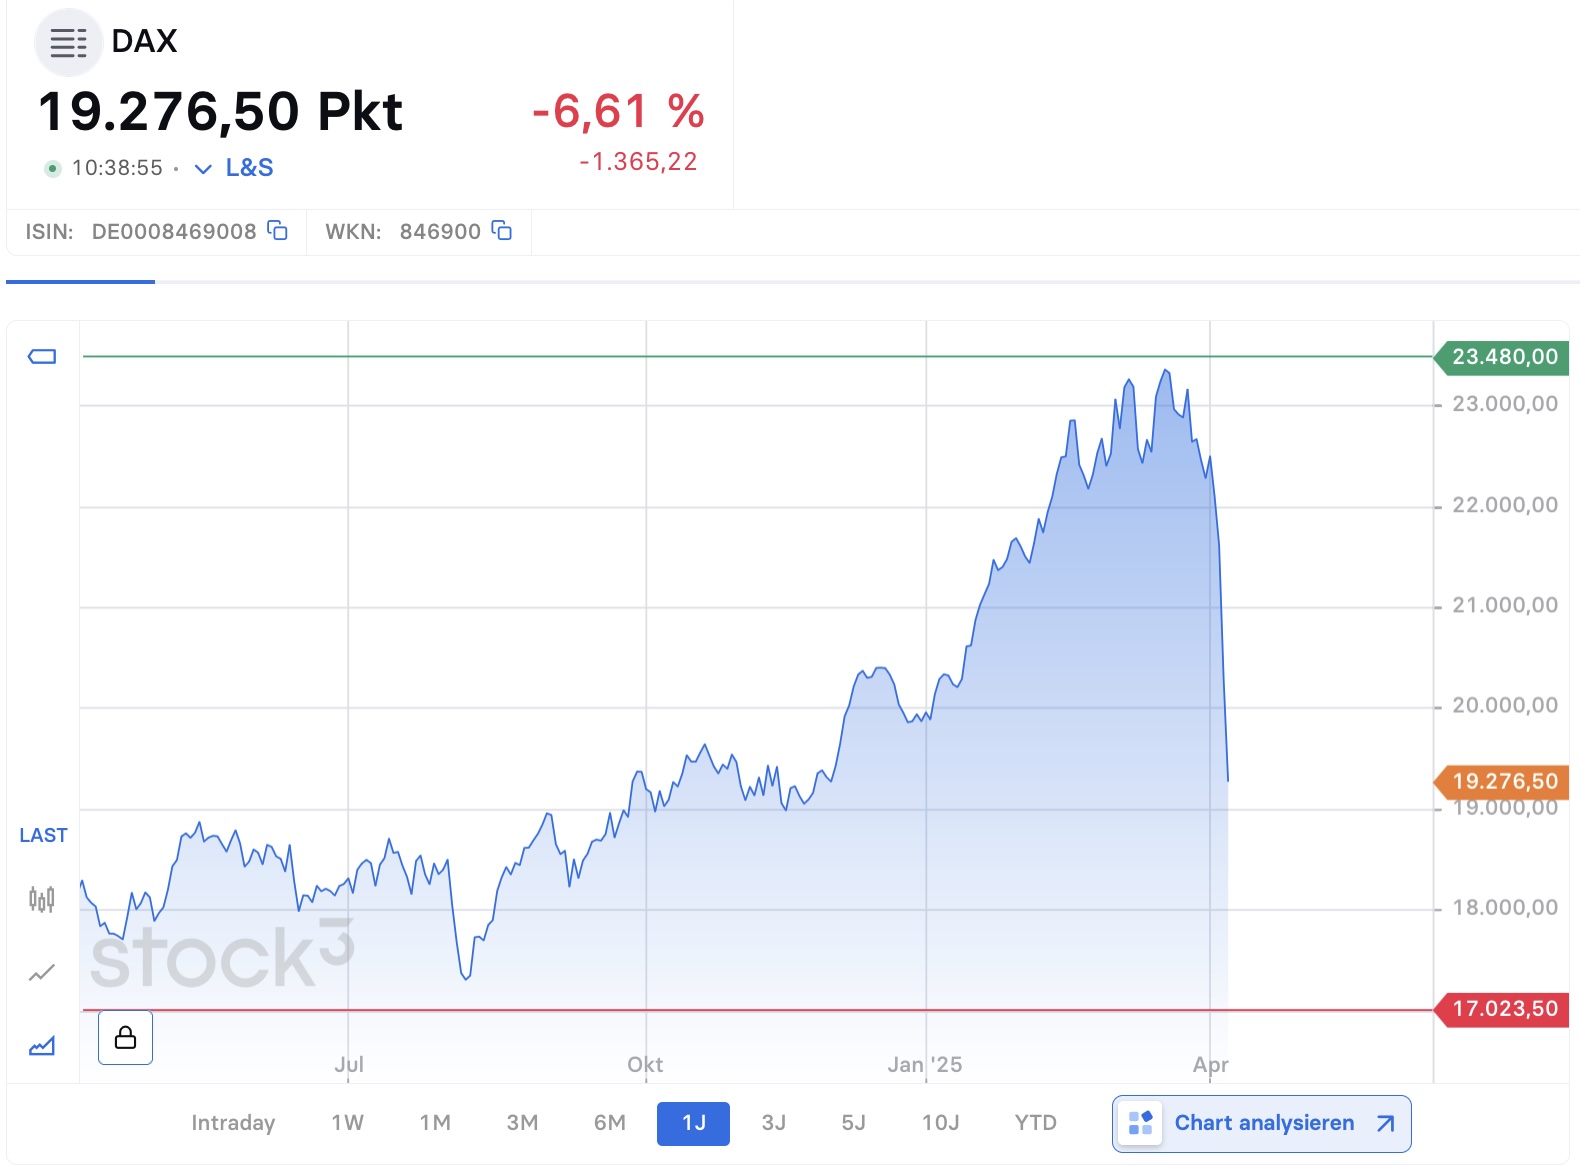Select the 10J time range

[x=940, y=1123]
